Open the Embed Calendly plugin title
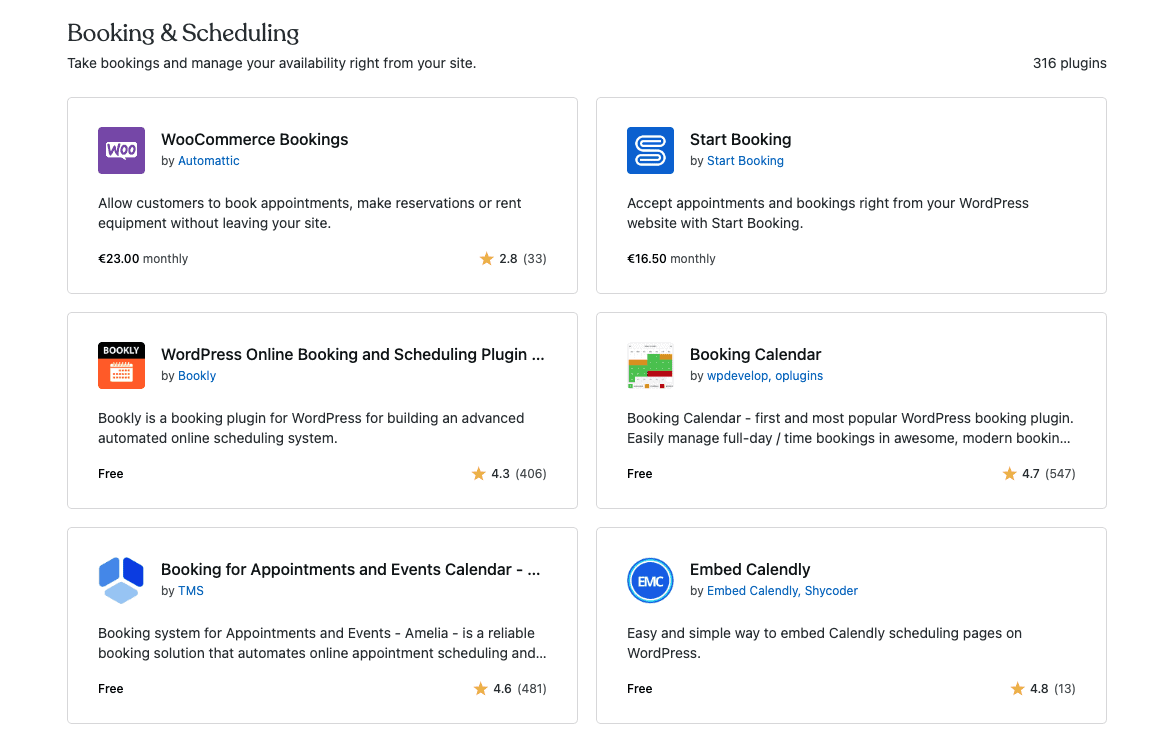Image resolution: width=1170 pixels, height=736 pixels. click(750, 570)
